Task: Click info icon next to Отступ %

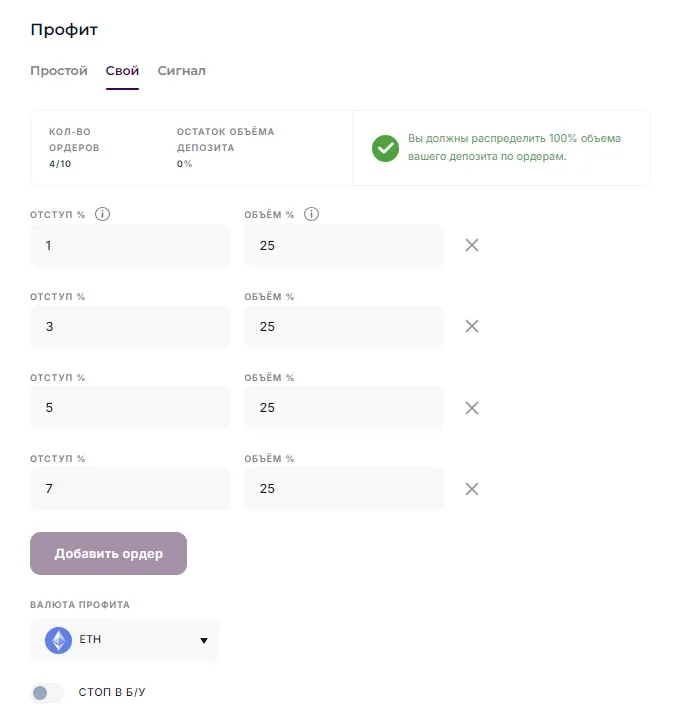Action: coord(102,214)
